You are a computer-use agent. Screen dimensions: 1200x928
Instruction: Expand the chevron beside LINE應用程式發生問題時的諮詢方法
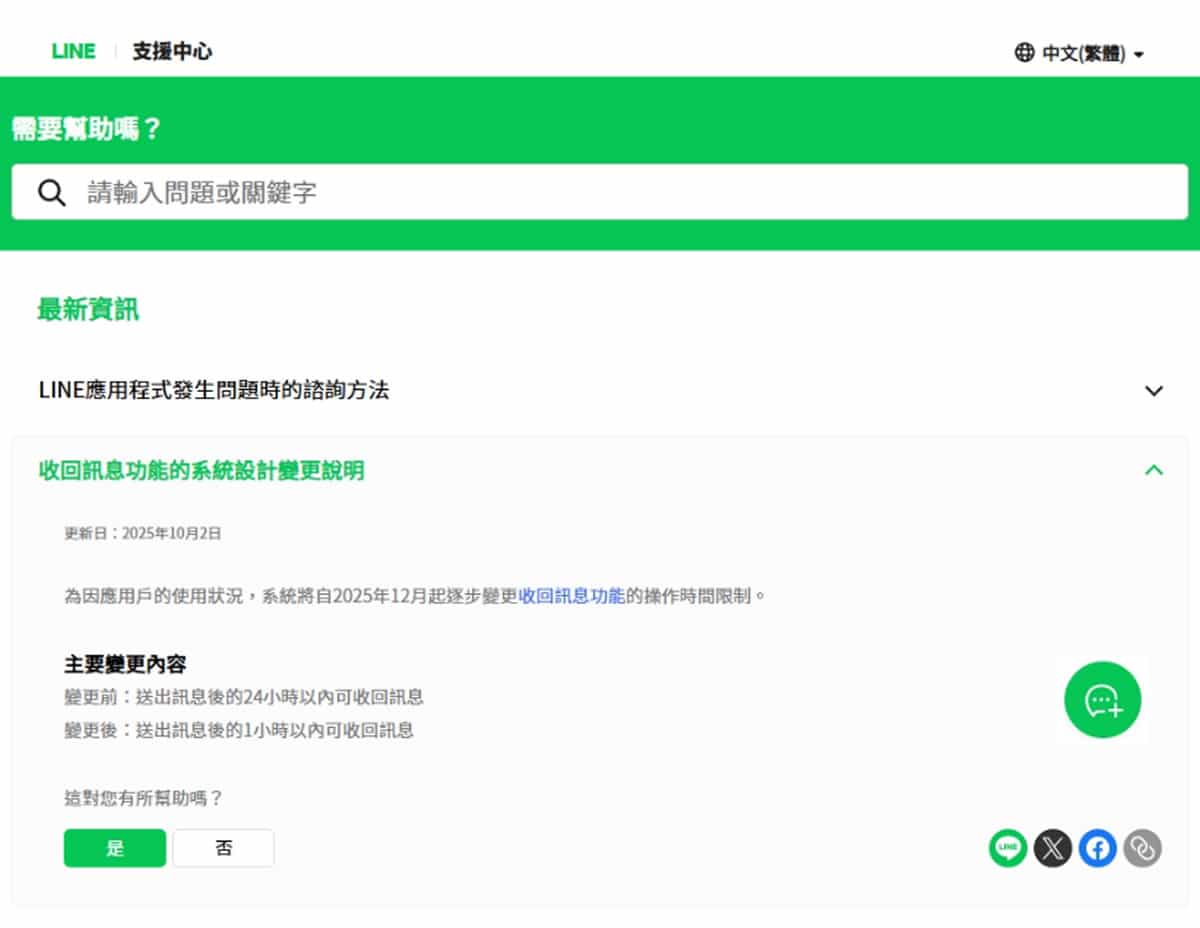(1154, 391)
